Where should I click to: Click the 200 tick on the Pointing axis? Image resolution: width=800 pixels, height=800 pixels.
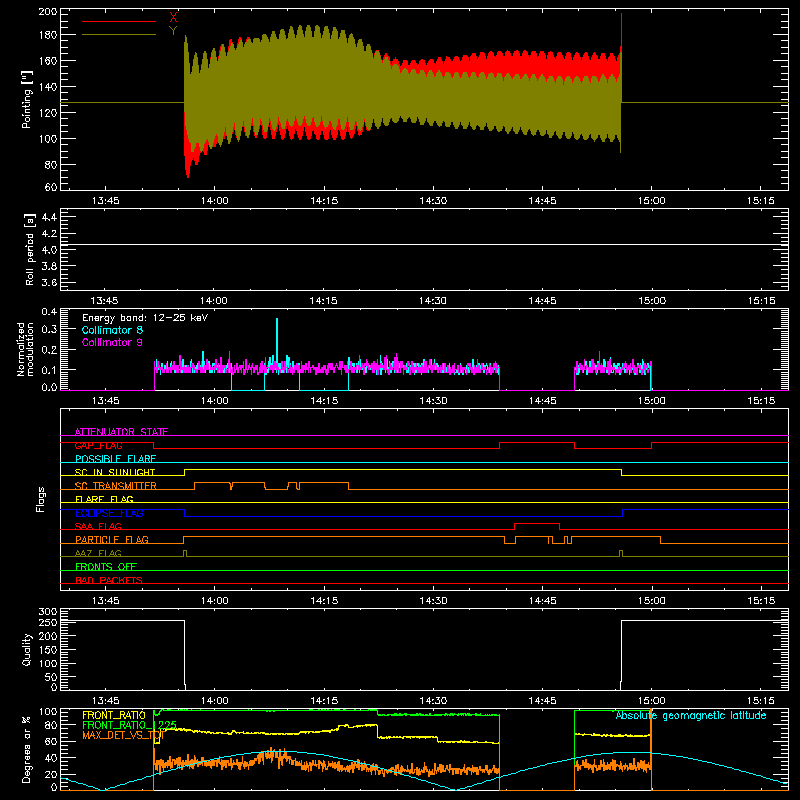click(48, 12)
